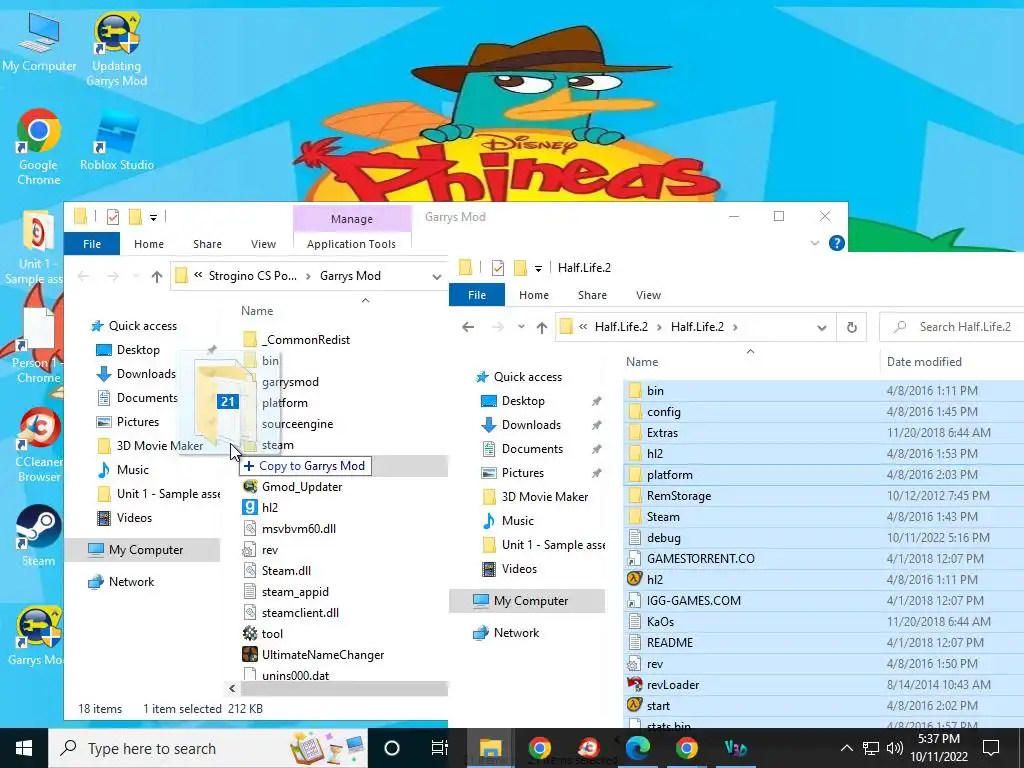1024x768 pixels.
Task: Expand address history dropdown in Half.Life.2
Action: pos(822,327)
